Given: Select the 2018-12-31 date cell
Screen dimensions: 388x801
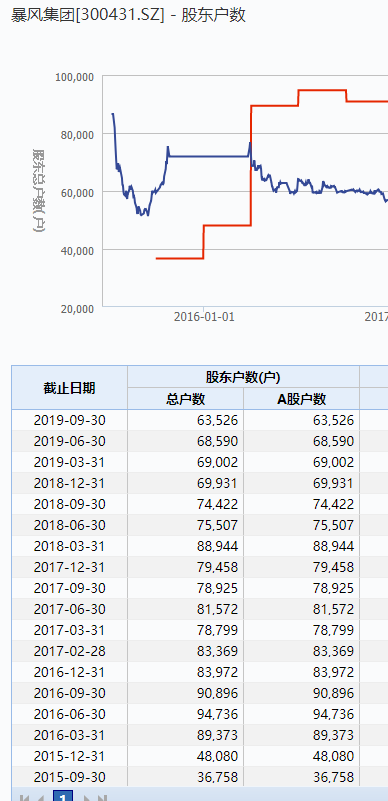Looking at the screenshot, I should [69, 483].
